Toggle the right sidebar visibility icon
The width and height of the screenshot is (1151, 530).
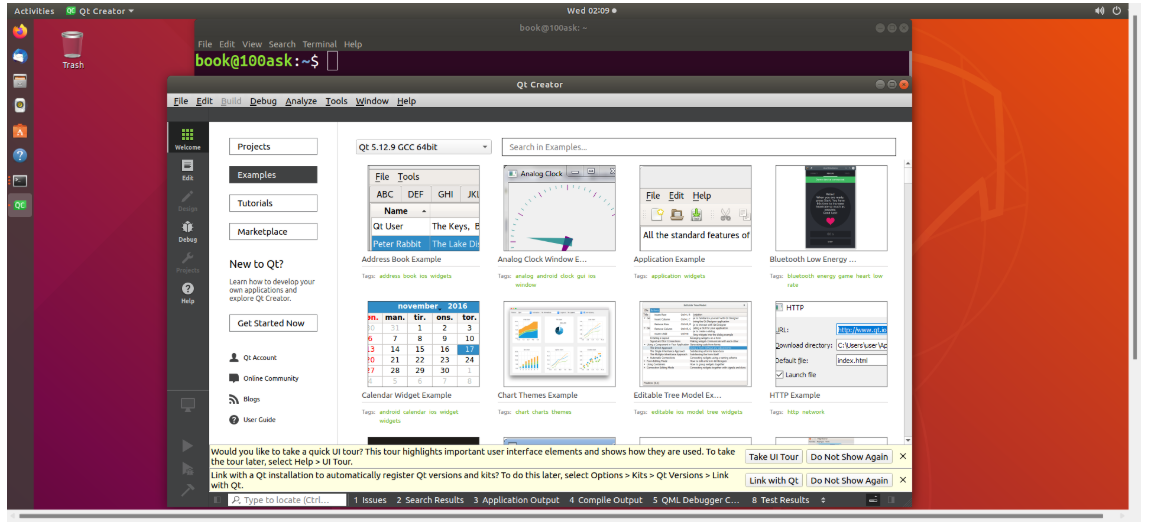[x=892, y=500]
